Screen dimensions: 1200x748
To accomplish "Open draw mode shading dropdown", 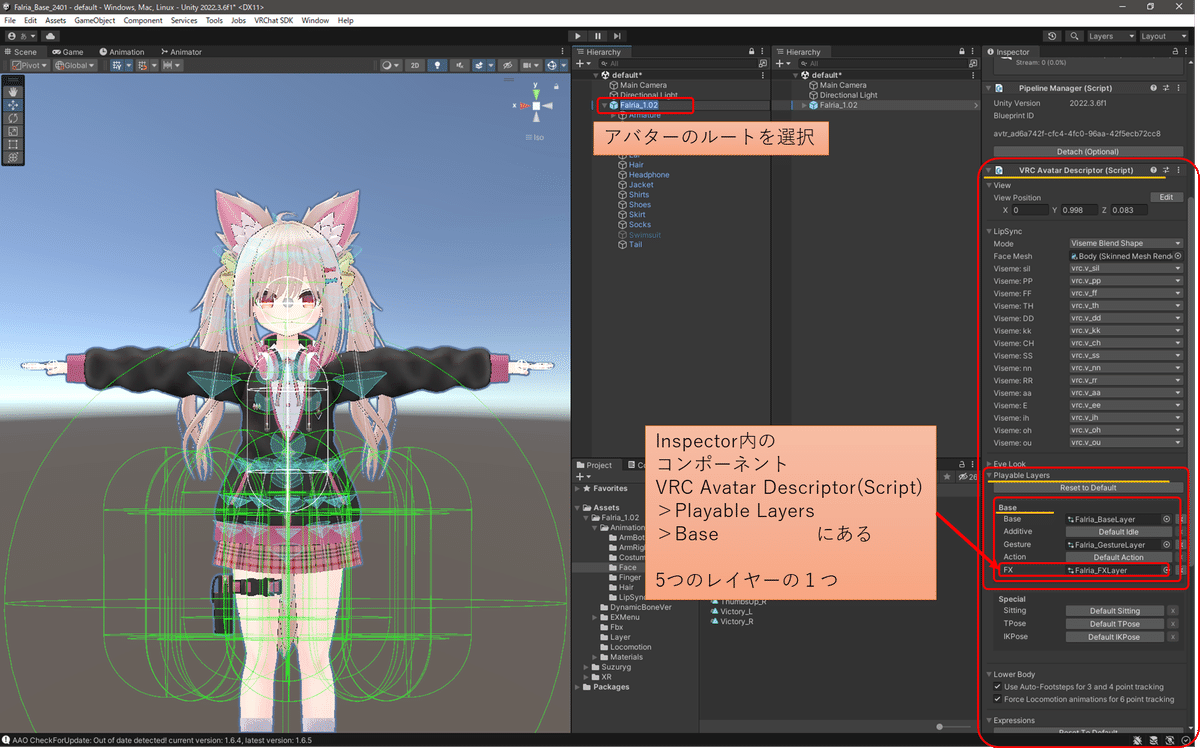I will tap(391, 65).
